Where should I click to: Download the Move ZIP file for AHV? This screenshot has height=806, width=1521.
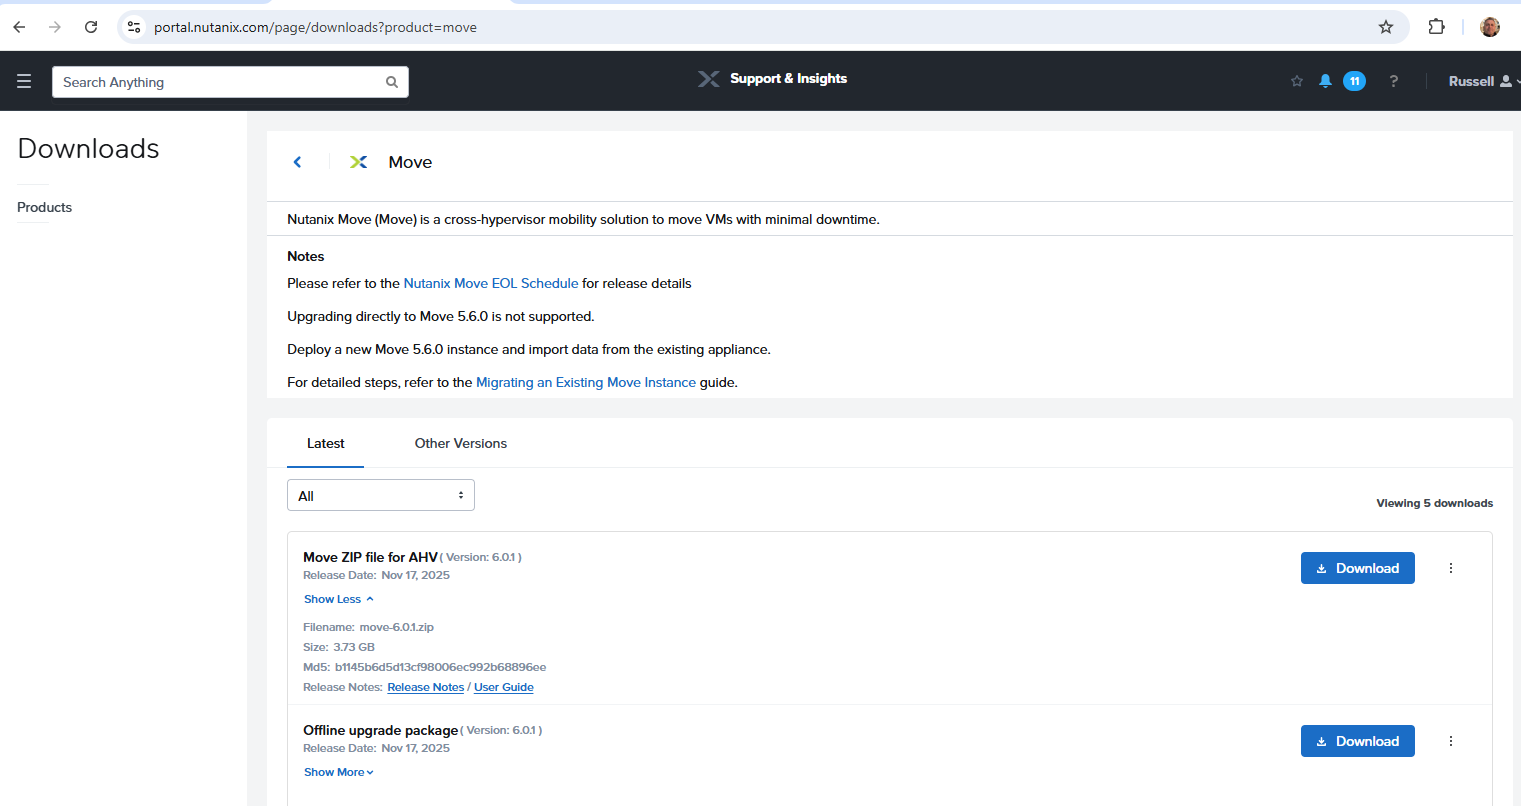tap(1357, 568)
